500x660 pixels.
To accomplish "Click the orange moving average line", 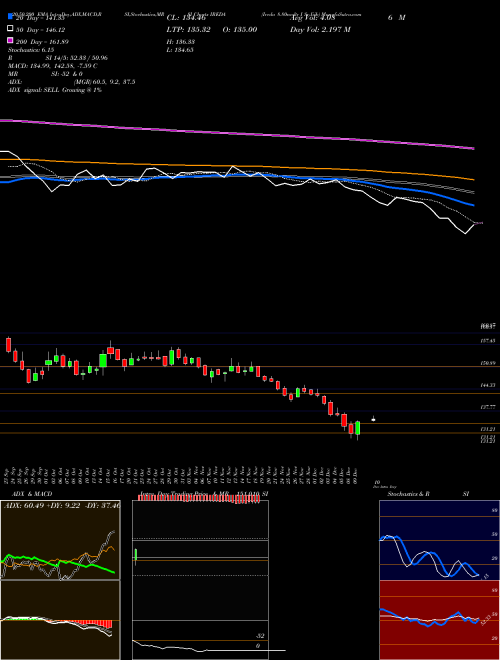I will [236, 166].
